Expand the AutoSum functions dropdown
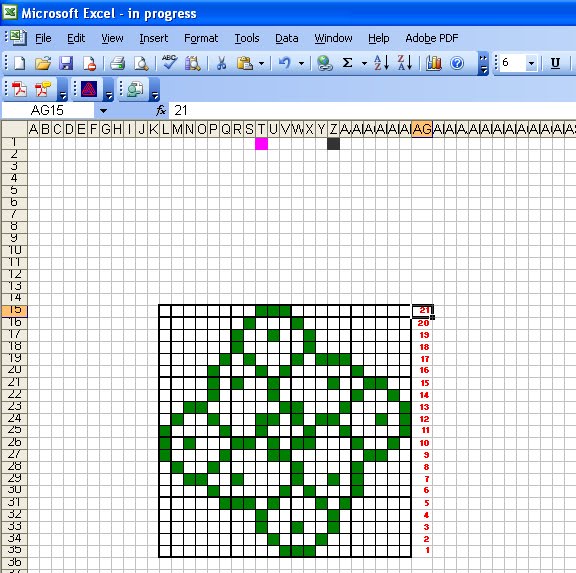The width and height of the screenshot is (576, 573). tap(364, 64)
